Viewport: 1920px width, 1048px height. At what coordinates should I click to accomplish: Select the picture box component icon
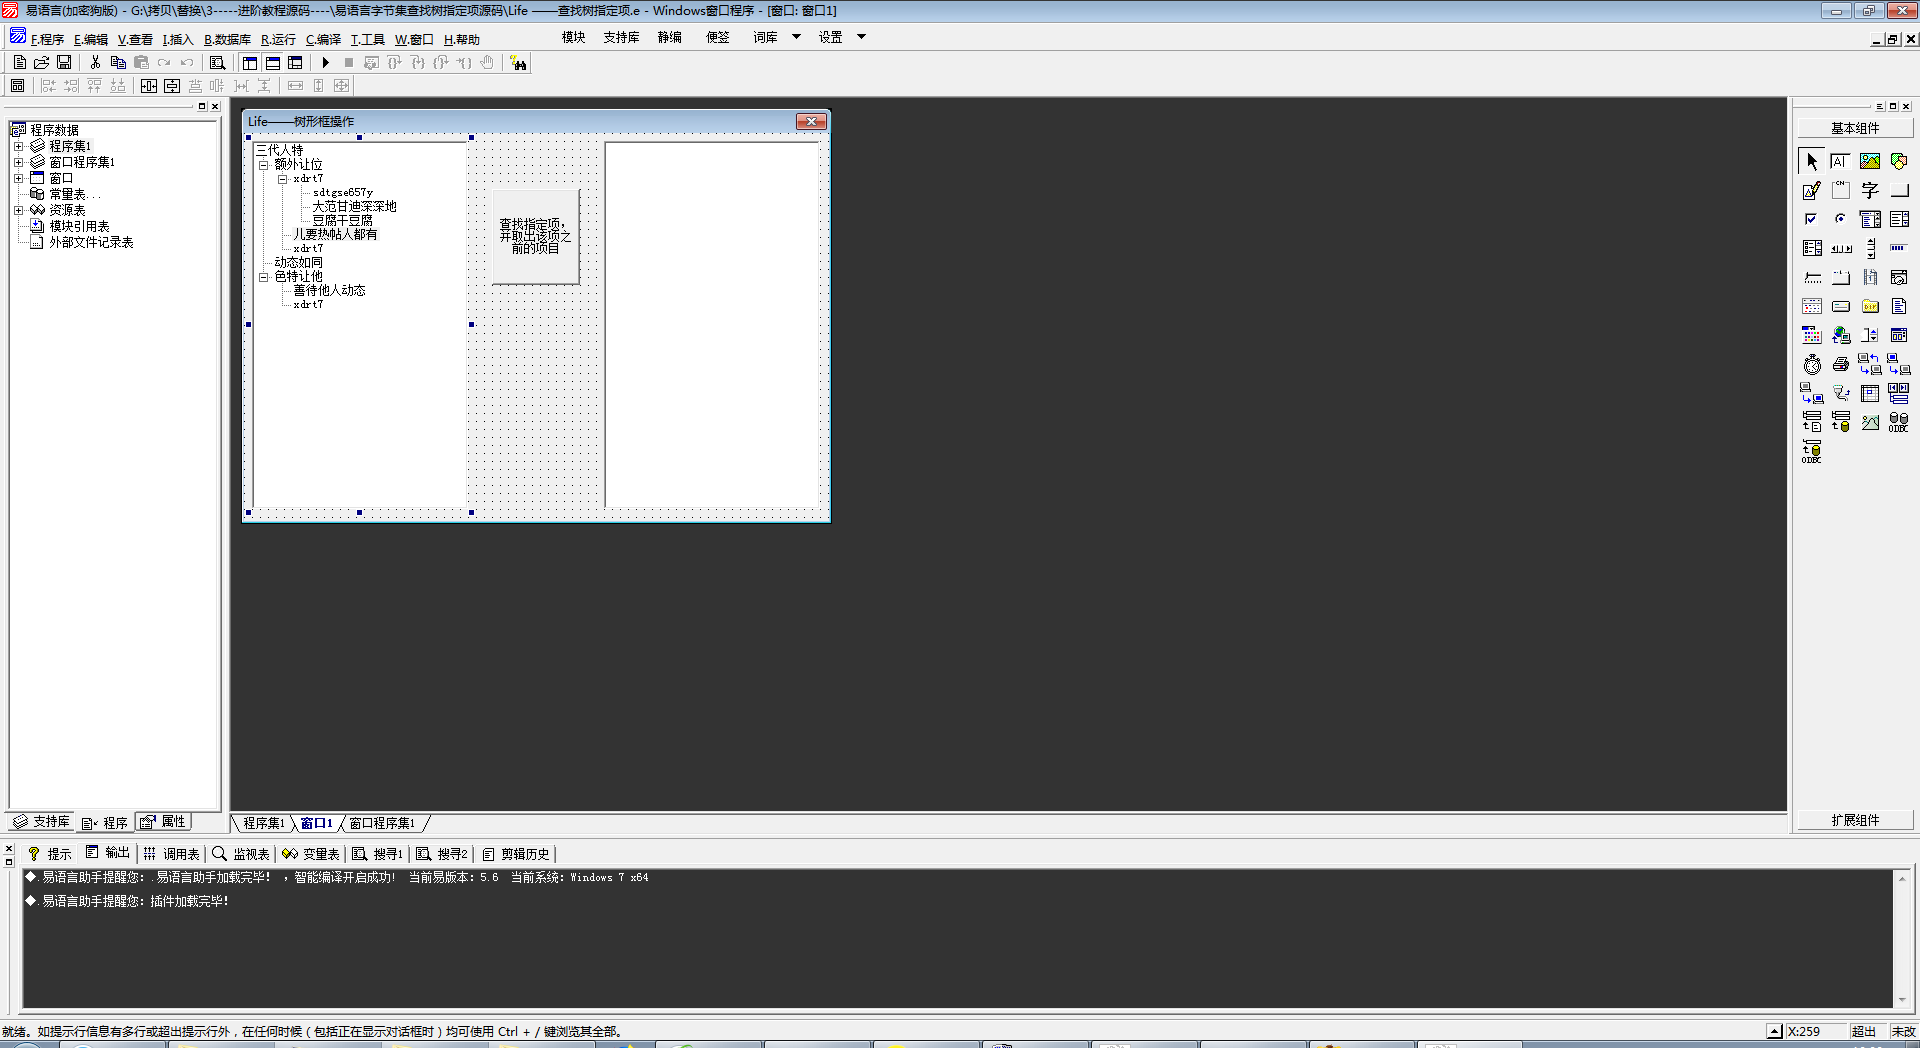[x=1870, y=161]
